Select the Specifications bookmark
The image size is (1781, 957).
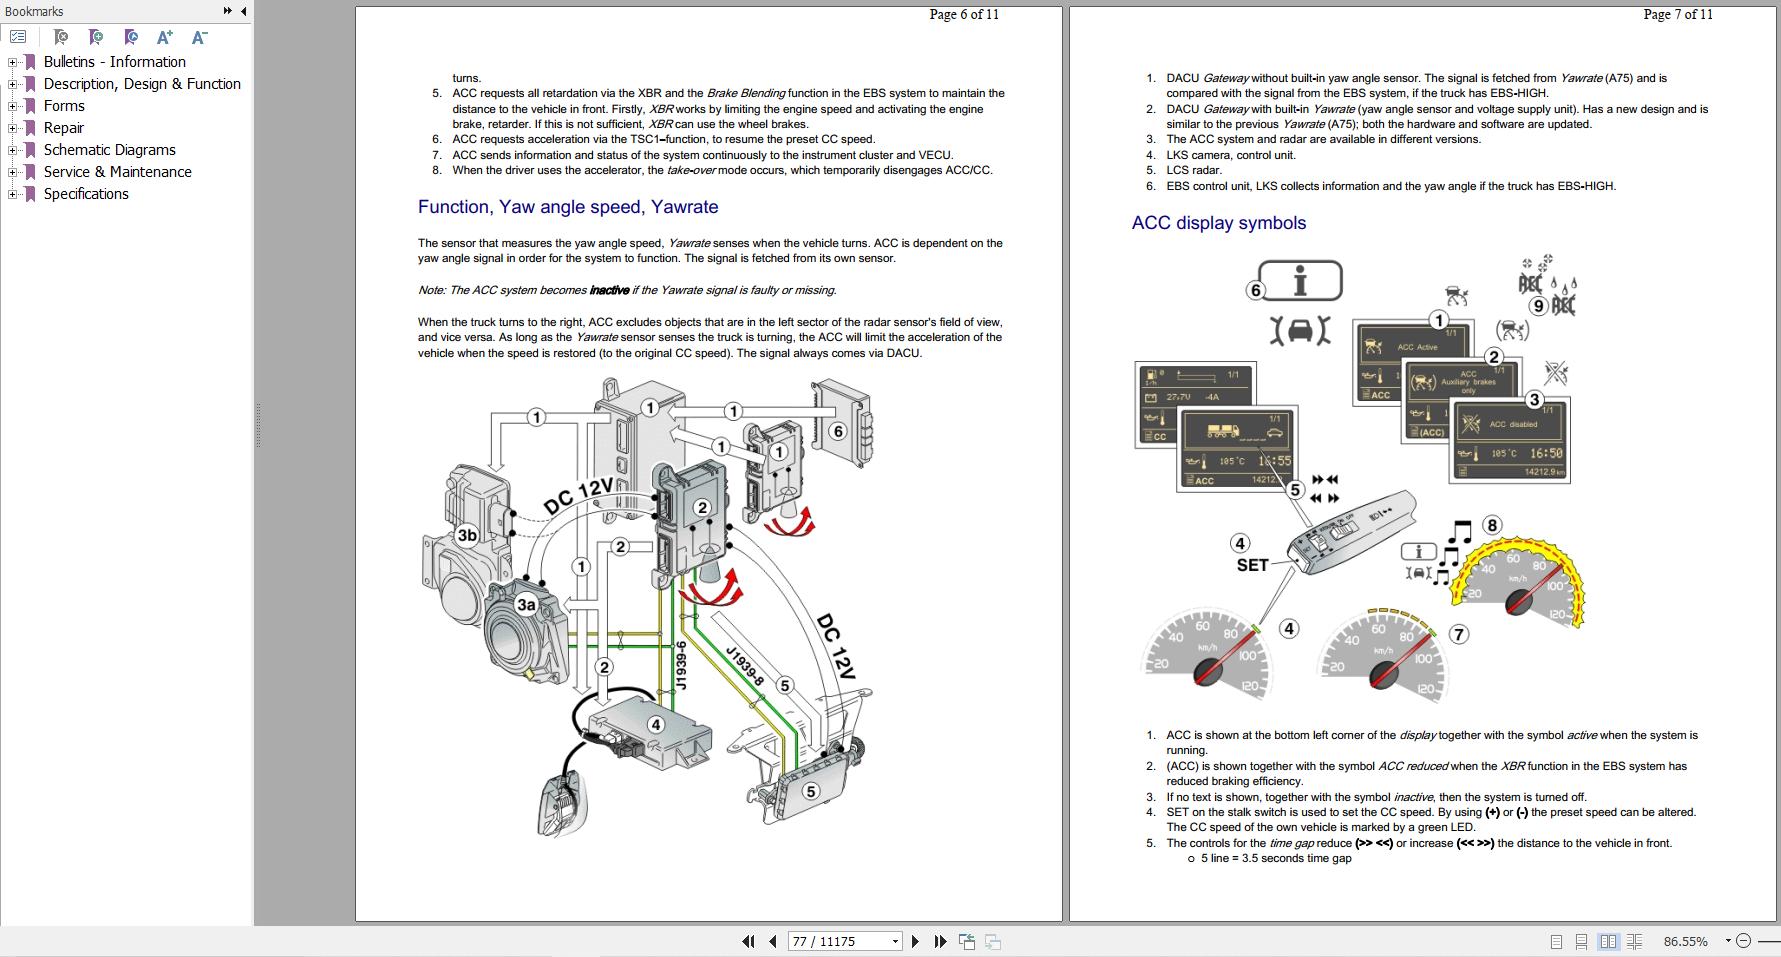(86, 193)
